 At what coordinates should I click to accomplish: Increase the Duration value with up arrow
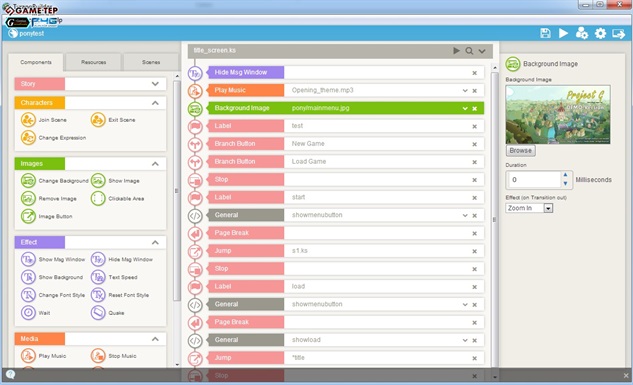point(565,175)
